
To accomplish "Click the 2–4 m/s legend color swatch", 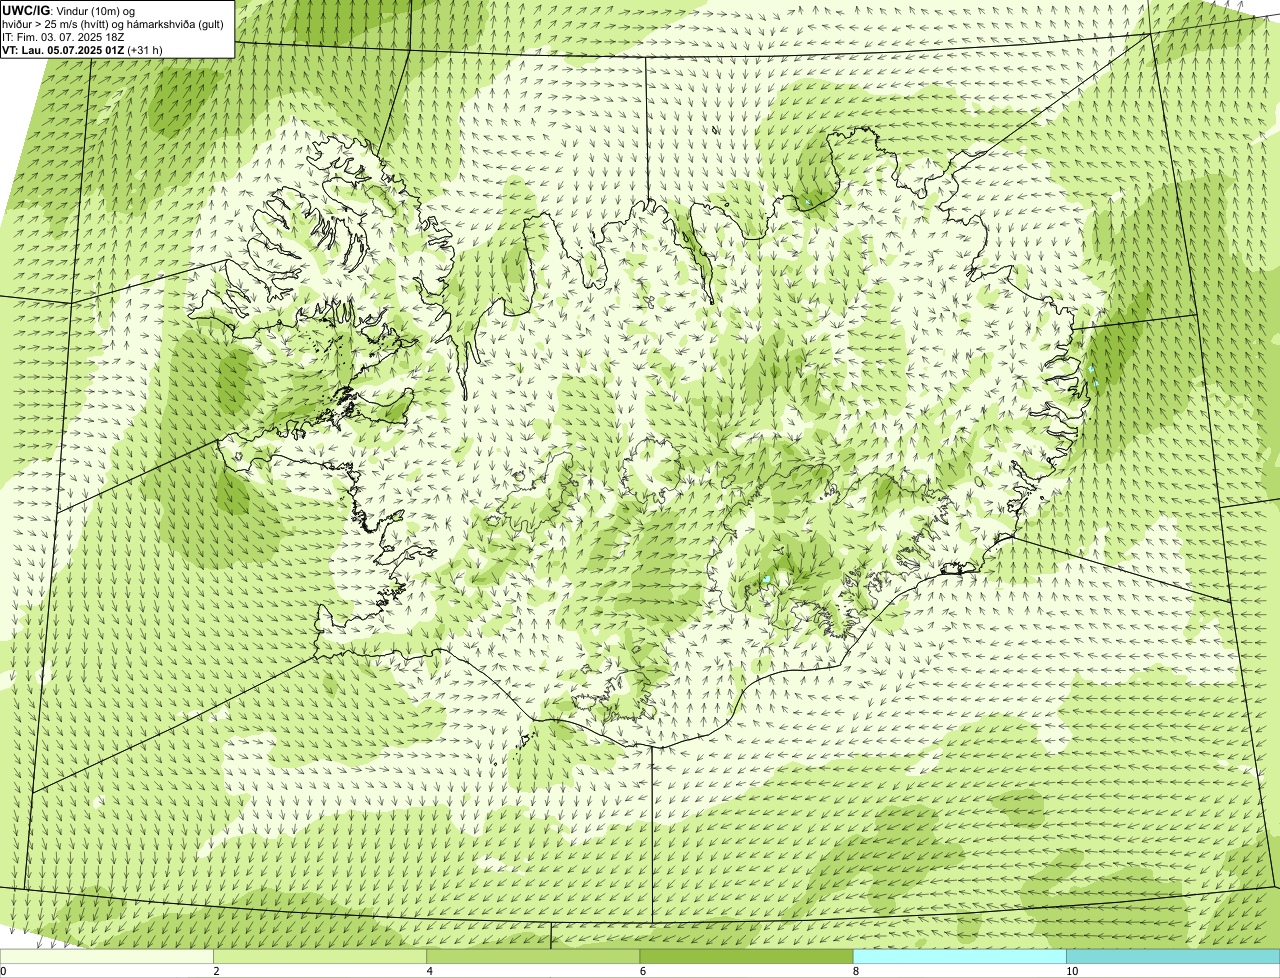I will [x=320, y=957].
